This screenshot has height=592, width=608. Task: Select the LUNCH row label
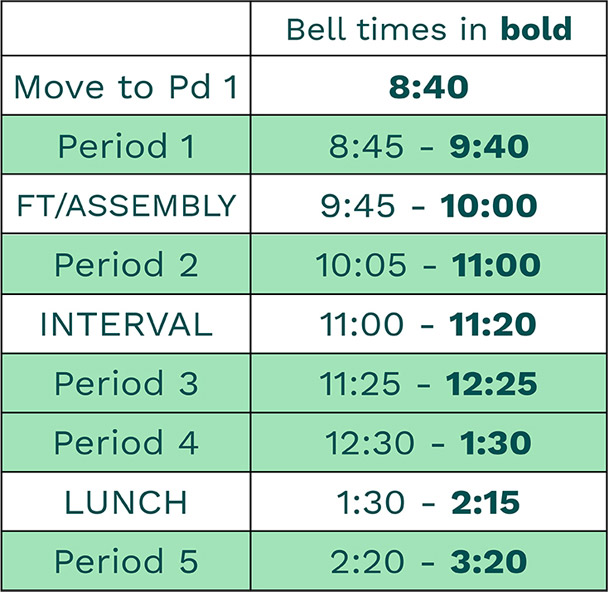[126, 502]
